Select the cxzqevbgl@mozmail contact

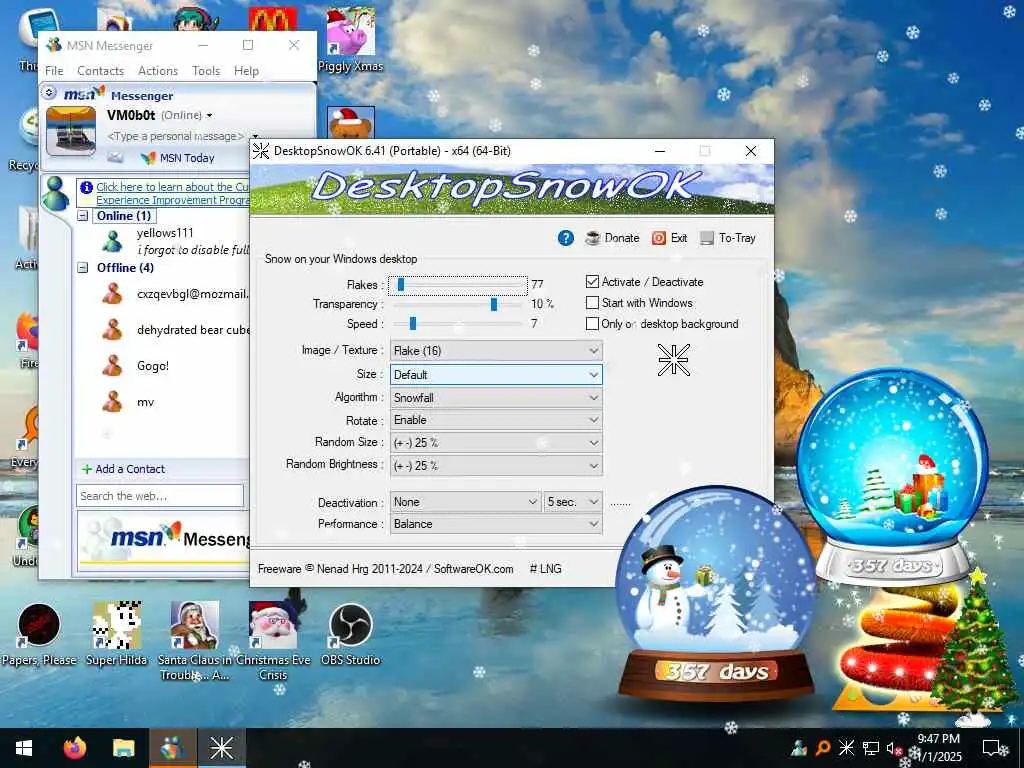pos(193,294)
